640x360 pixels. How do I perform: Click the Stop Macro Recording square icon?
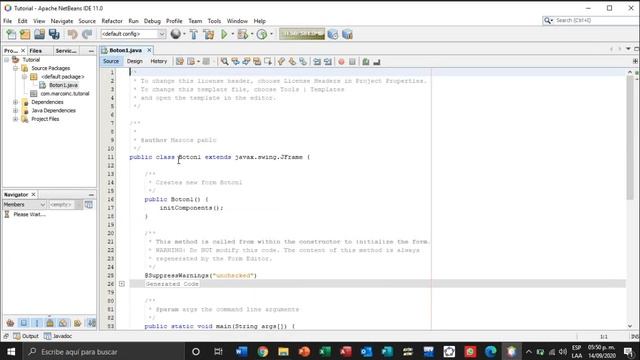coord(352,62)
